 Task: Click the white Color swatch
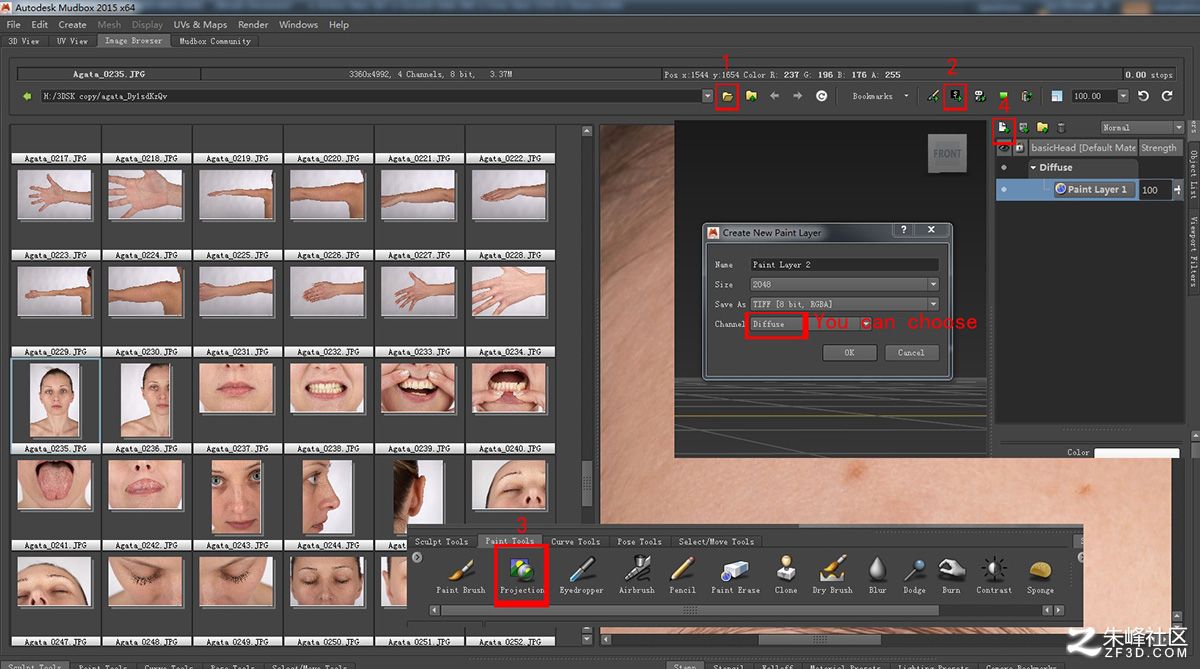(1137, 452)
